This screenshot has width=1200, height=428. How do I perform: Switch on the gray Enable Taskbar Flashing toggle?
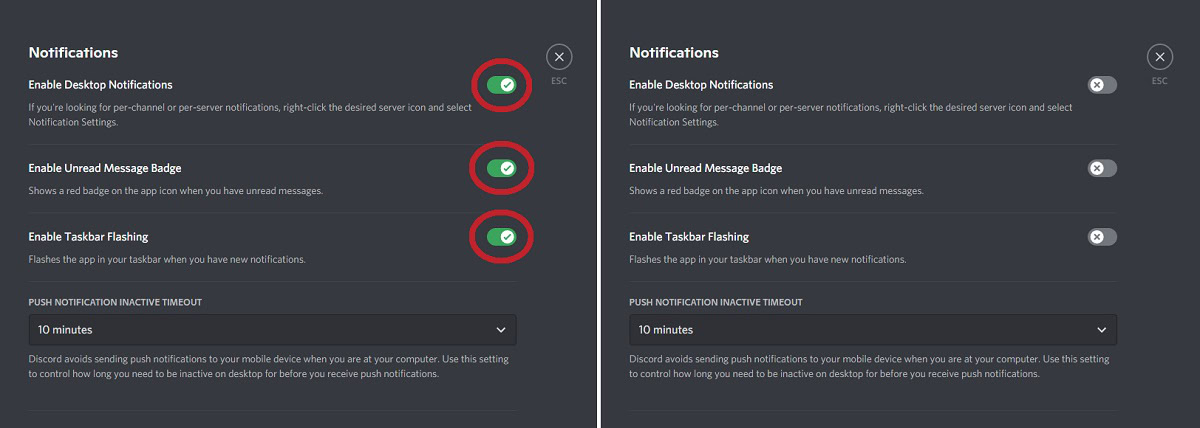coord(1102,237)
